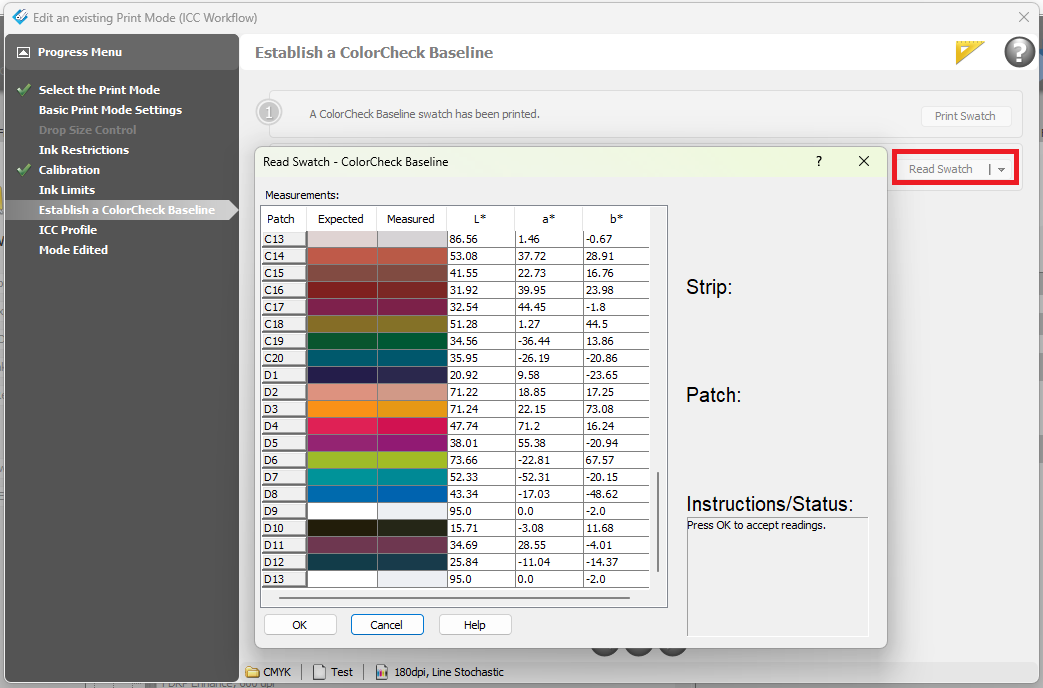Open the Read Swatch dropdown arrow

1002,167
